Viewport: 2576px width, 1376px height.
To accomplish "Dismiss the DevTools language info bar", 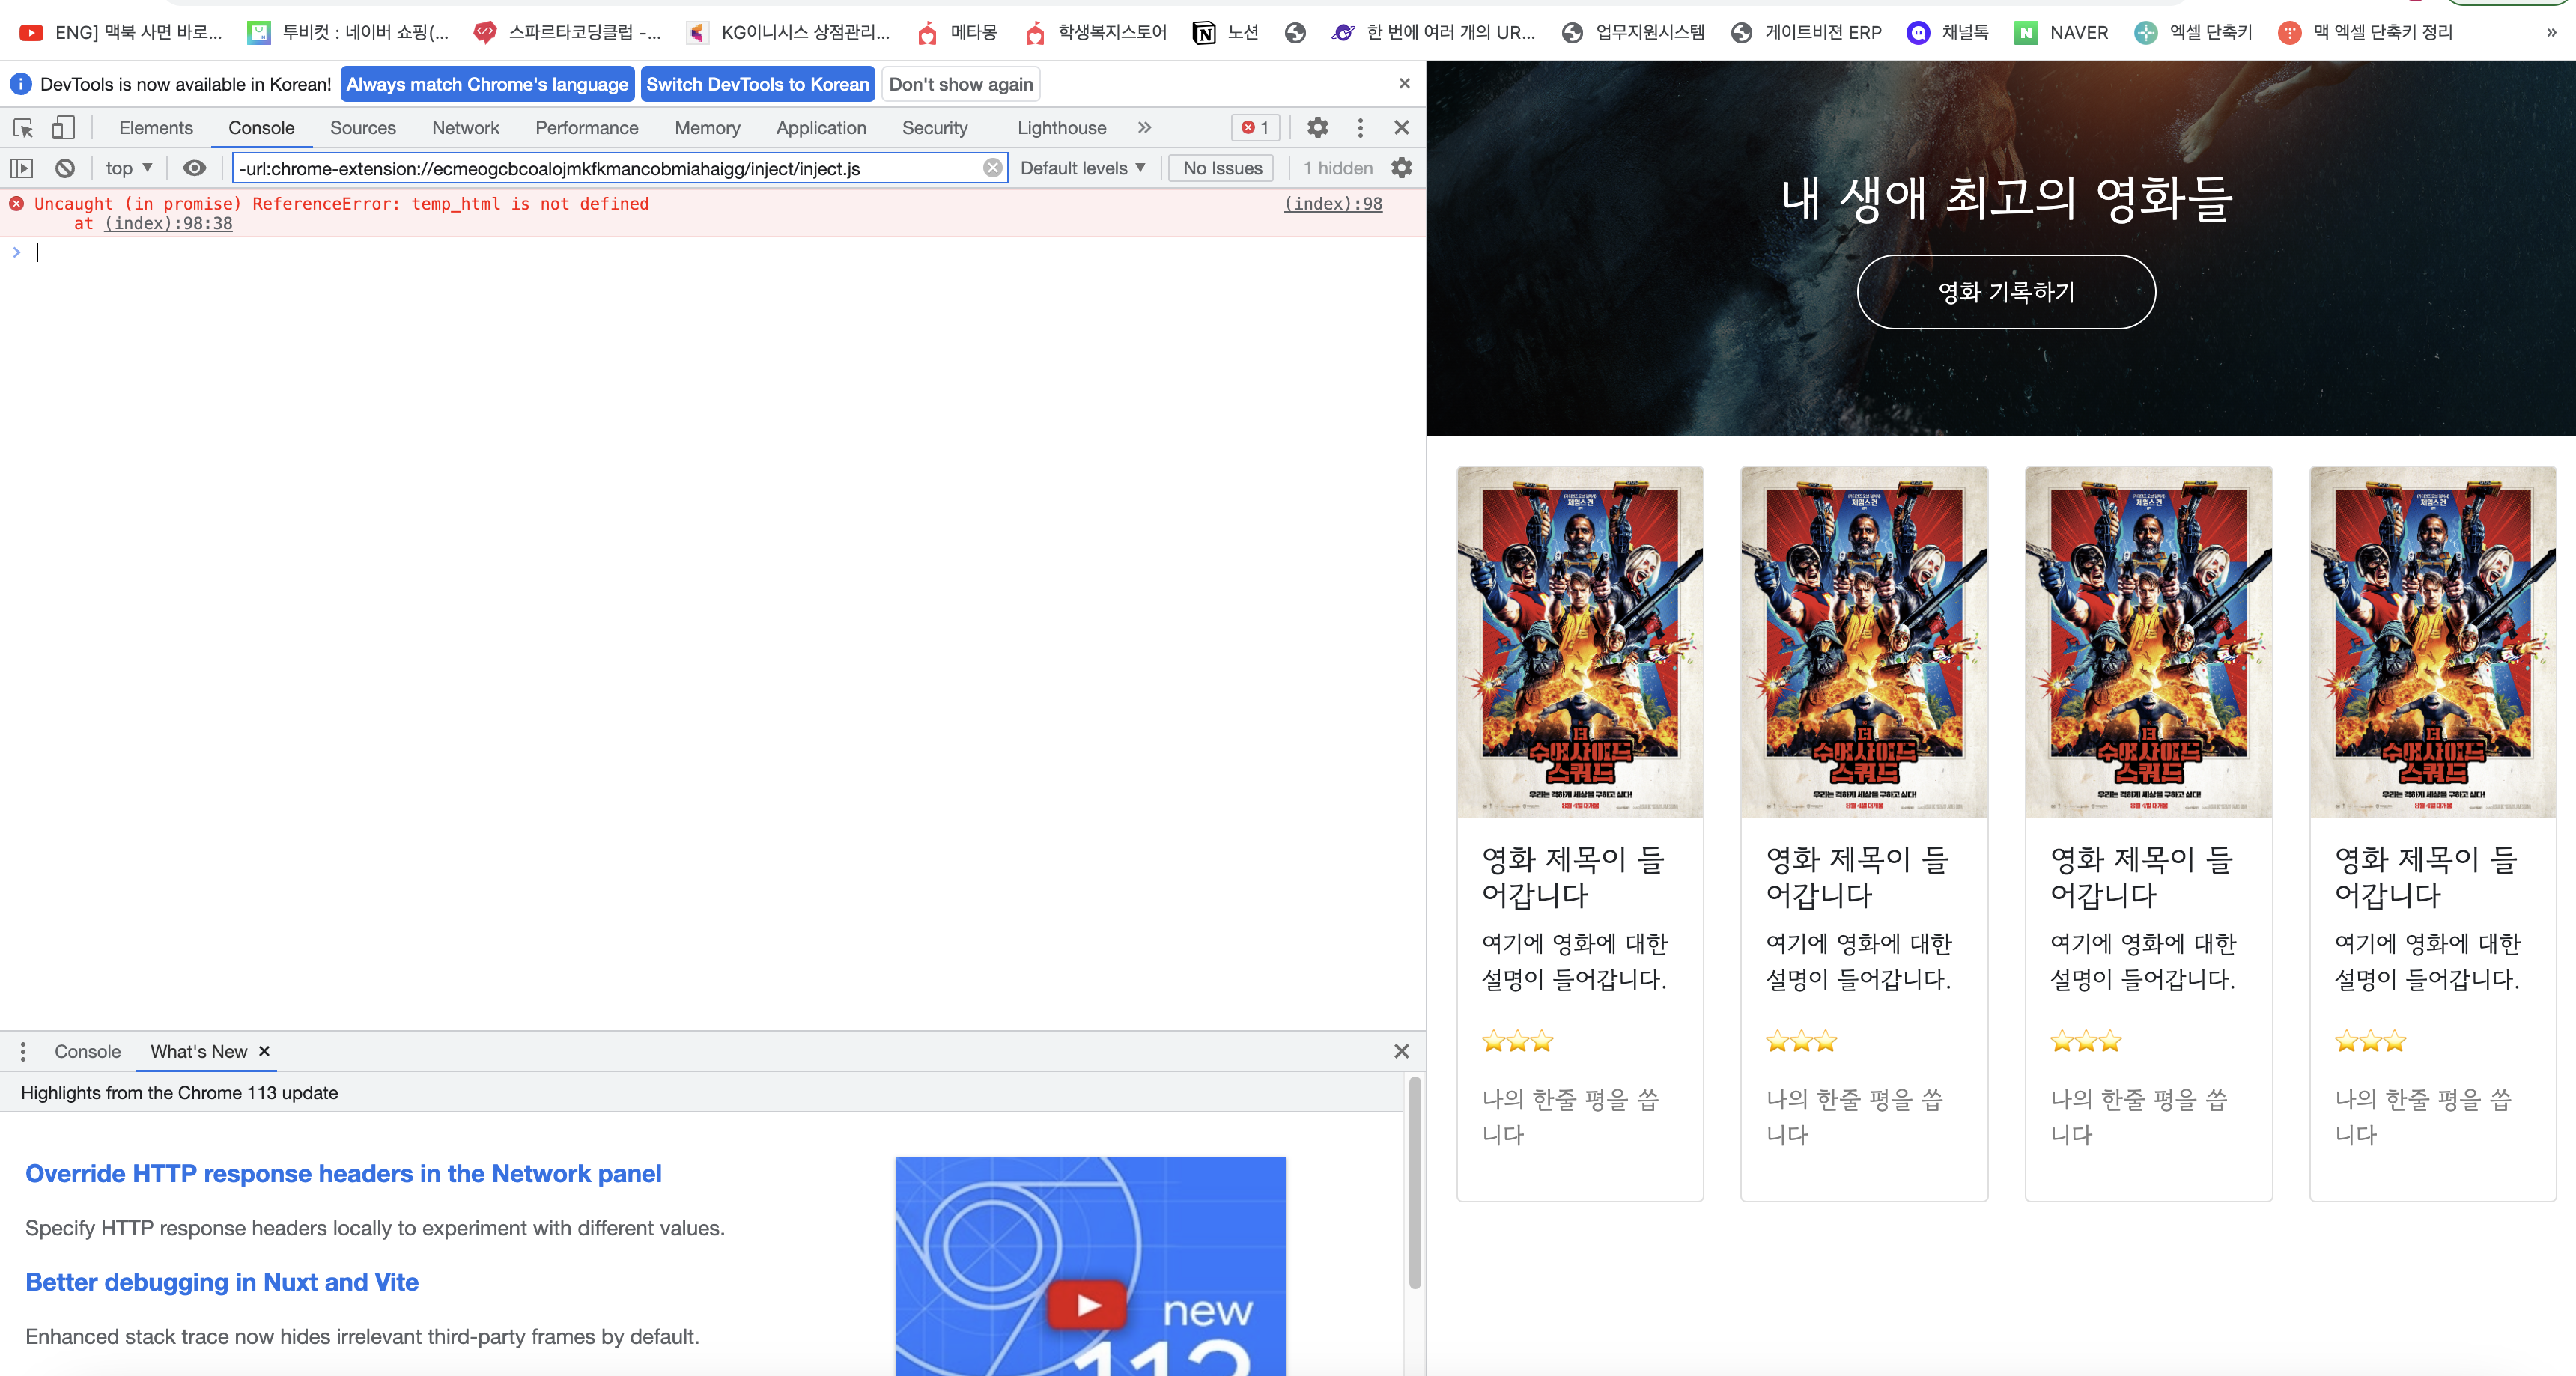I will coord(1404,84).
